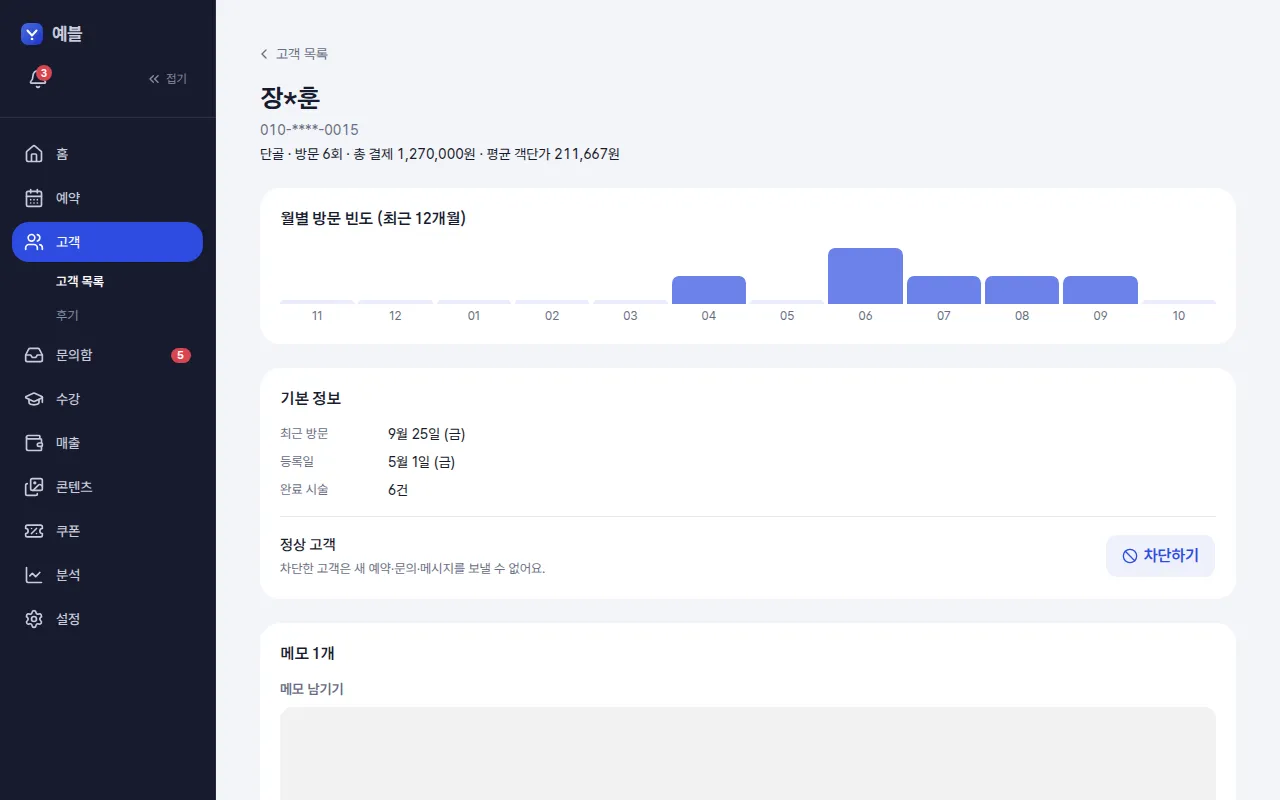Go to 홈 menu item
Image resolution: width=1280 pixels, height=800 pixels.
point(107,154)
